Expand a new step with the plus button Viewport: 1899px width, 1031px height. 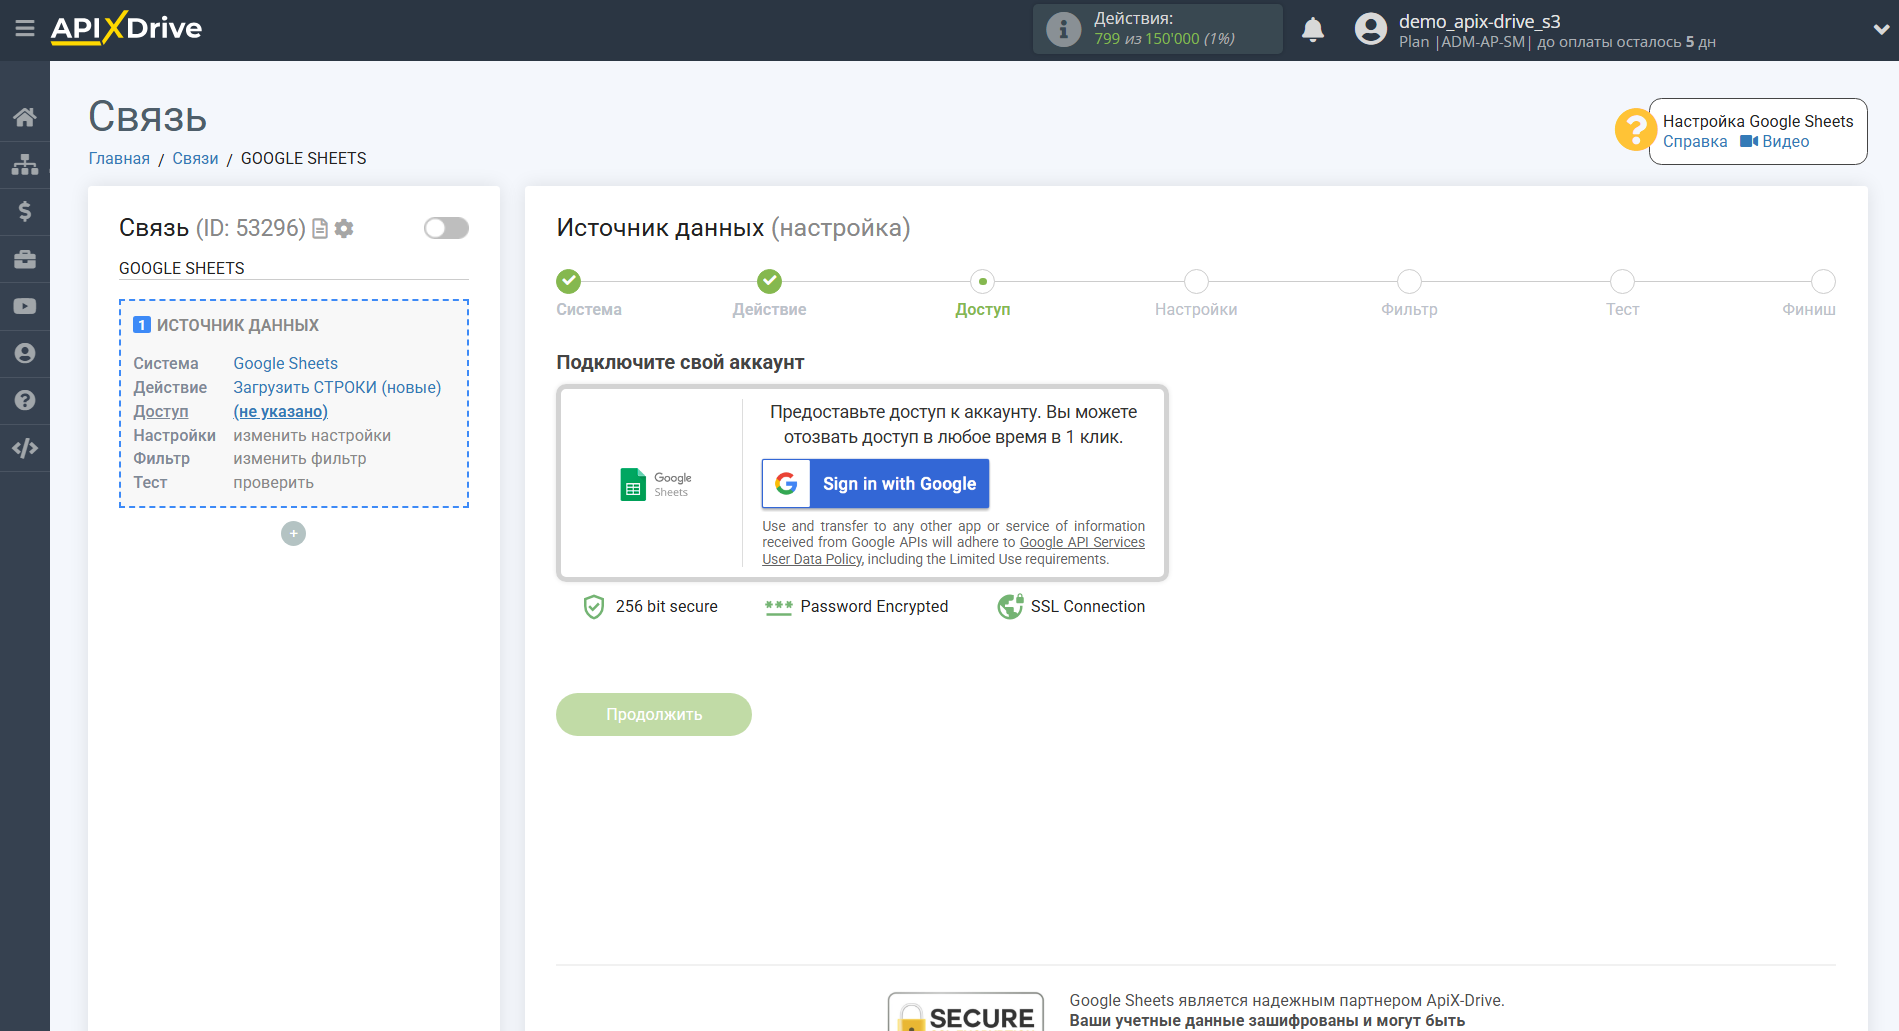[x=293, y=533]
